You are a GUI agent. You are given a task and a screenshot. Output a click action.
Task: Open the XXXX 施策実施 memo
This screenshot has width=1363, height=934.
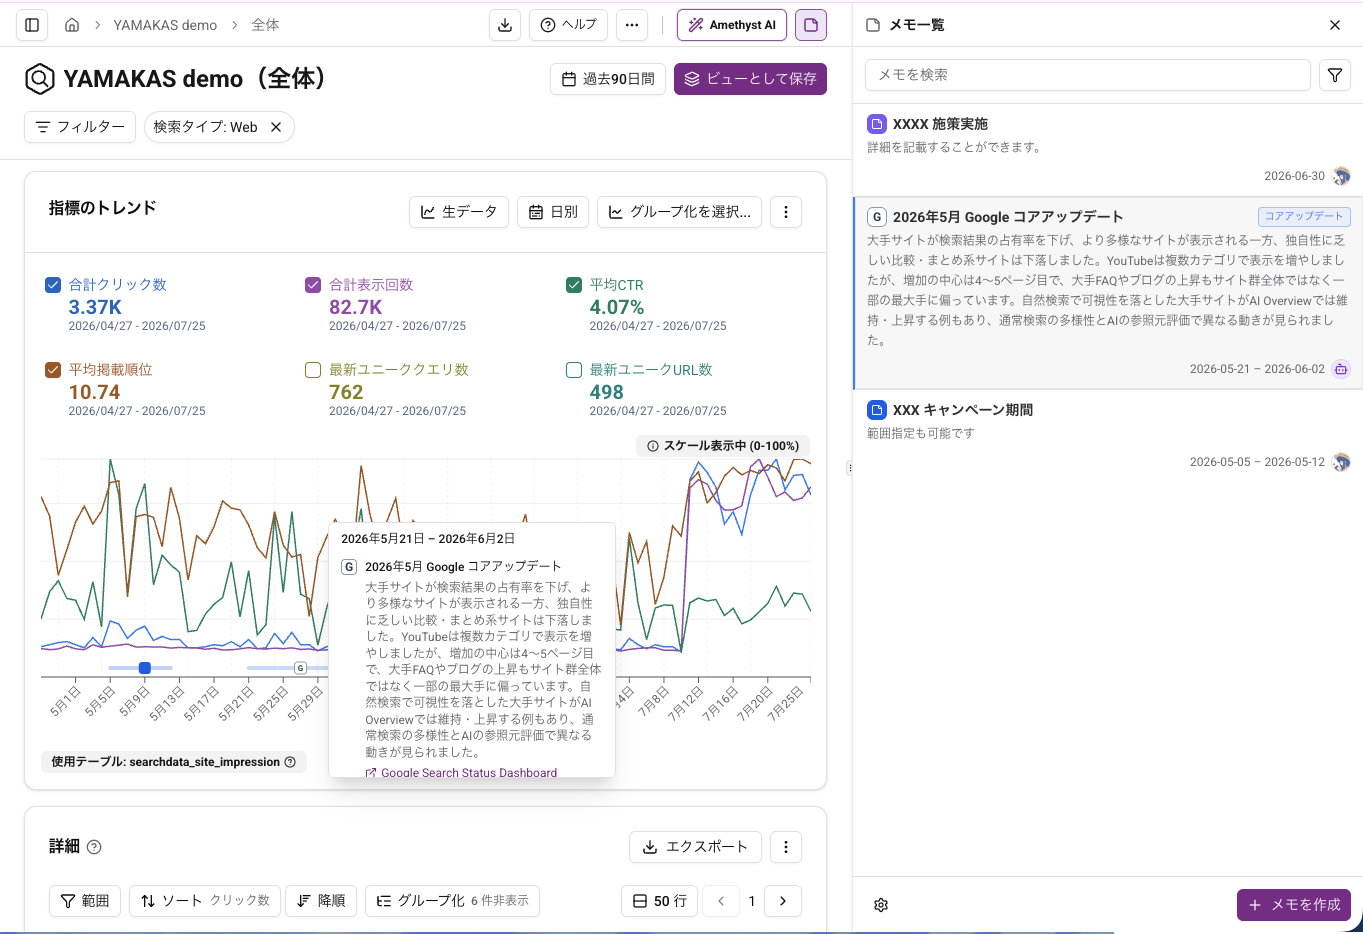(x=1108, y=150)
